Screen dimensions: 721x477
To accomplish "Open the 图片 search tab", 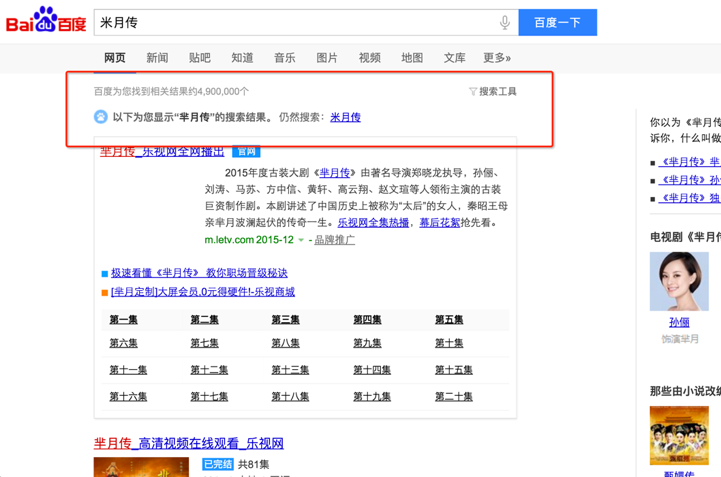I will tap(327, 58).
